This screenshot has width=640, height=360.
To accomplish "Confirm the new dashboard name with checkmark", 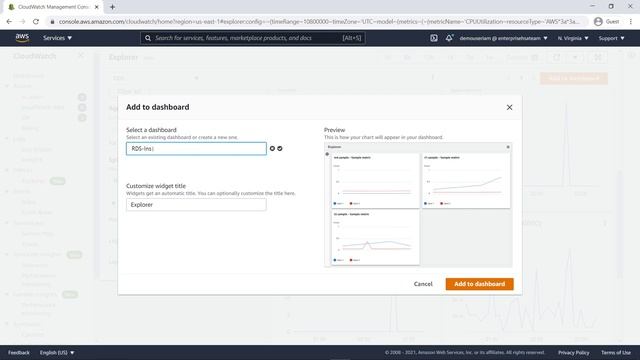I will (x=280, y=149).
